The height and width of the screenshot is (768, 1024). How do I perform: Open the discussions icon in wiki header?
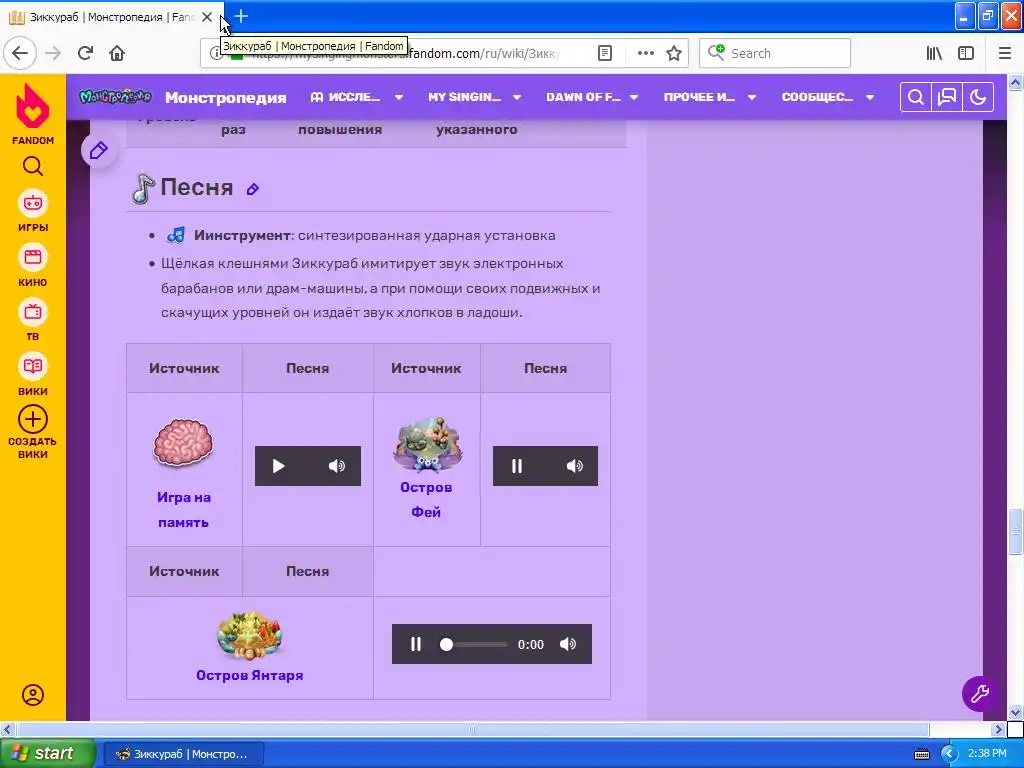pyautogui.click(x=947, y=97)
